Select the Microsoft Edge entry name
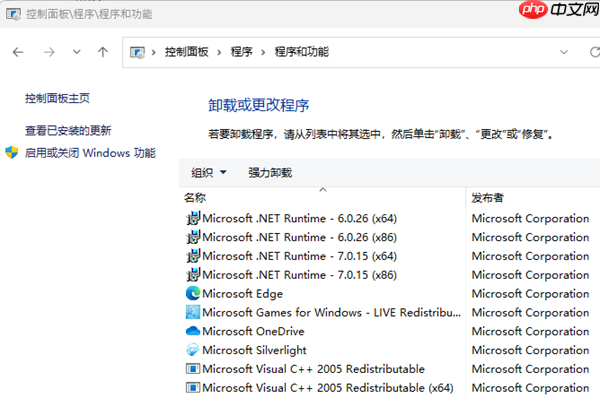 [243, 294]
